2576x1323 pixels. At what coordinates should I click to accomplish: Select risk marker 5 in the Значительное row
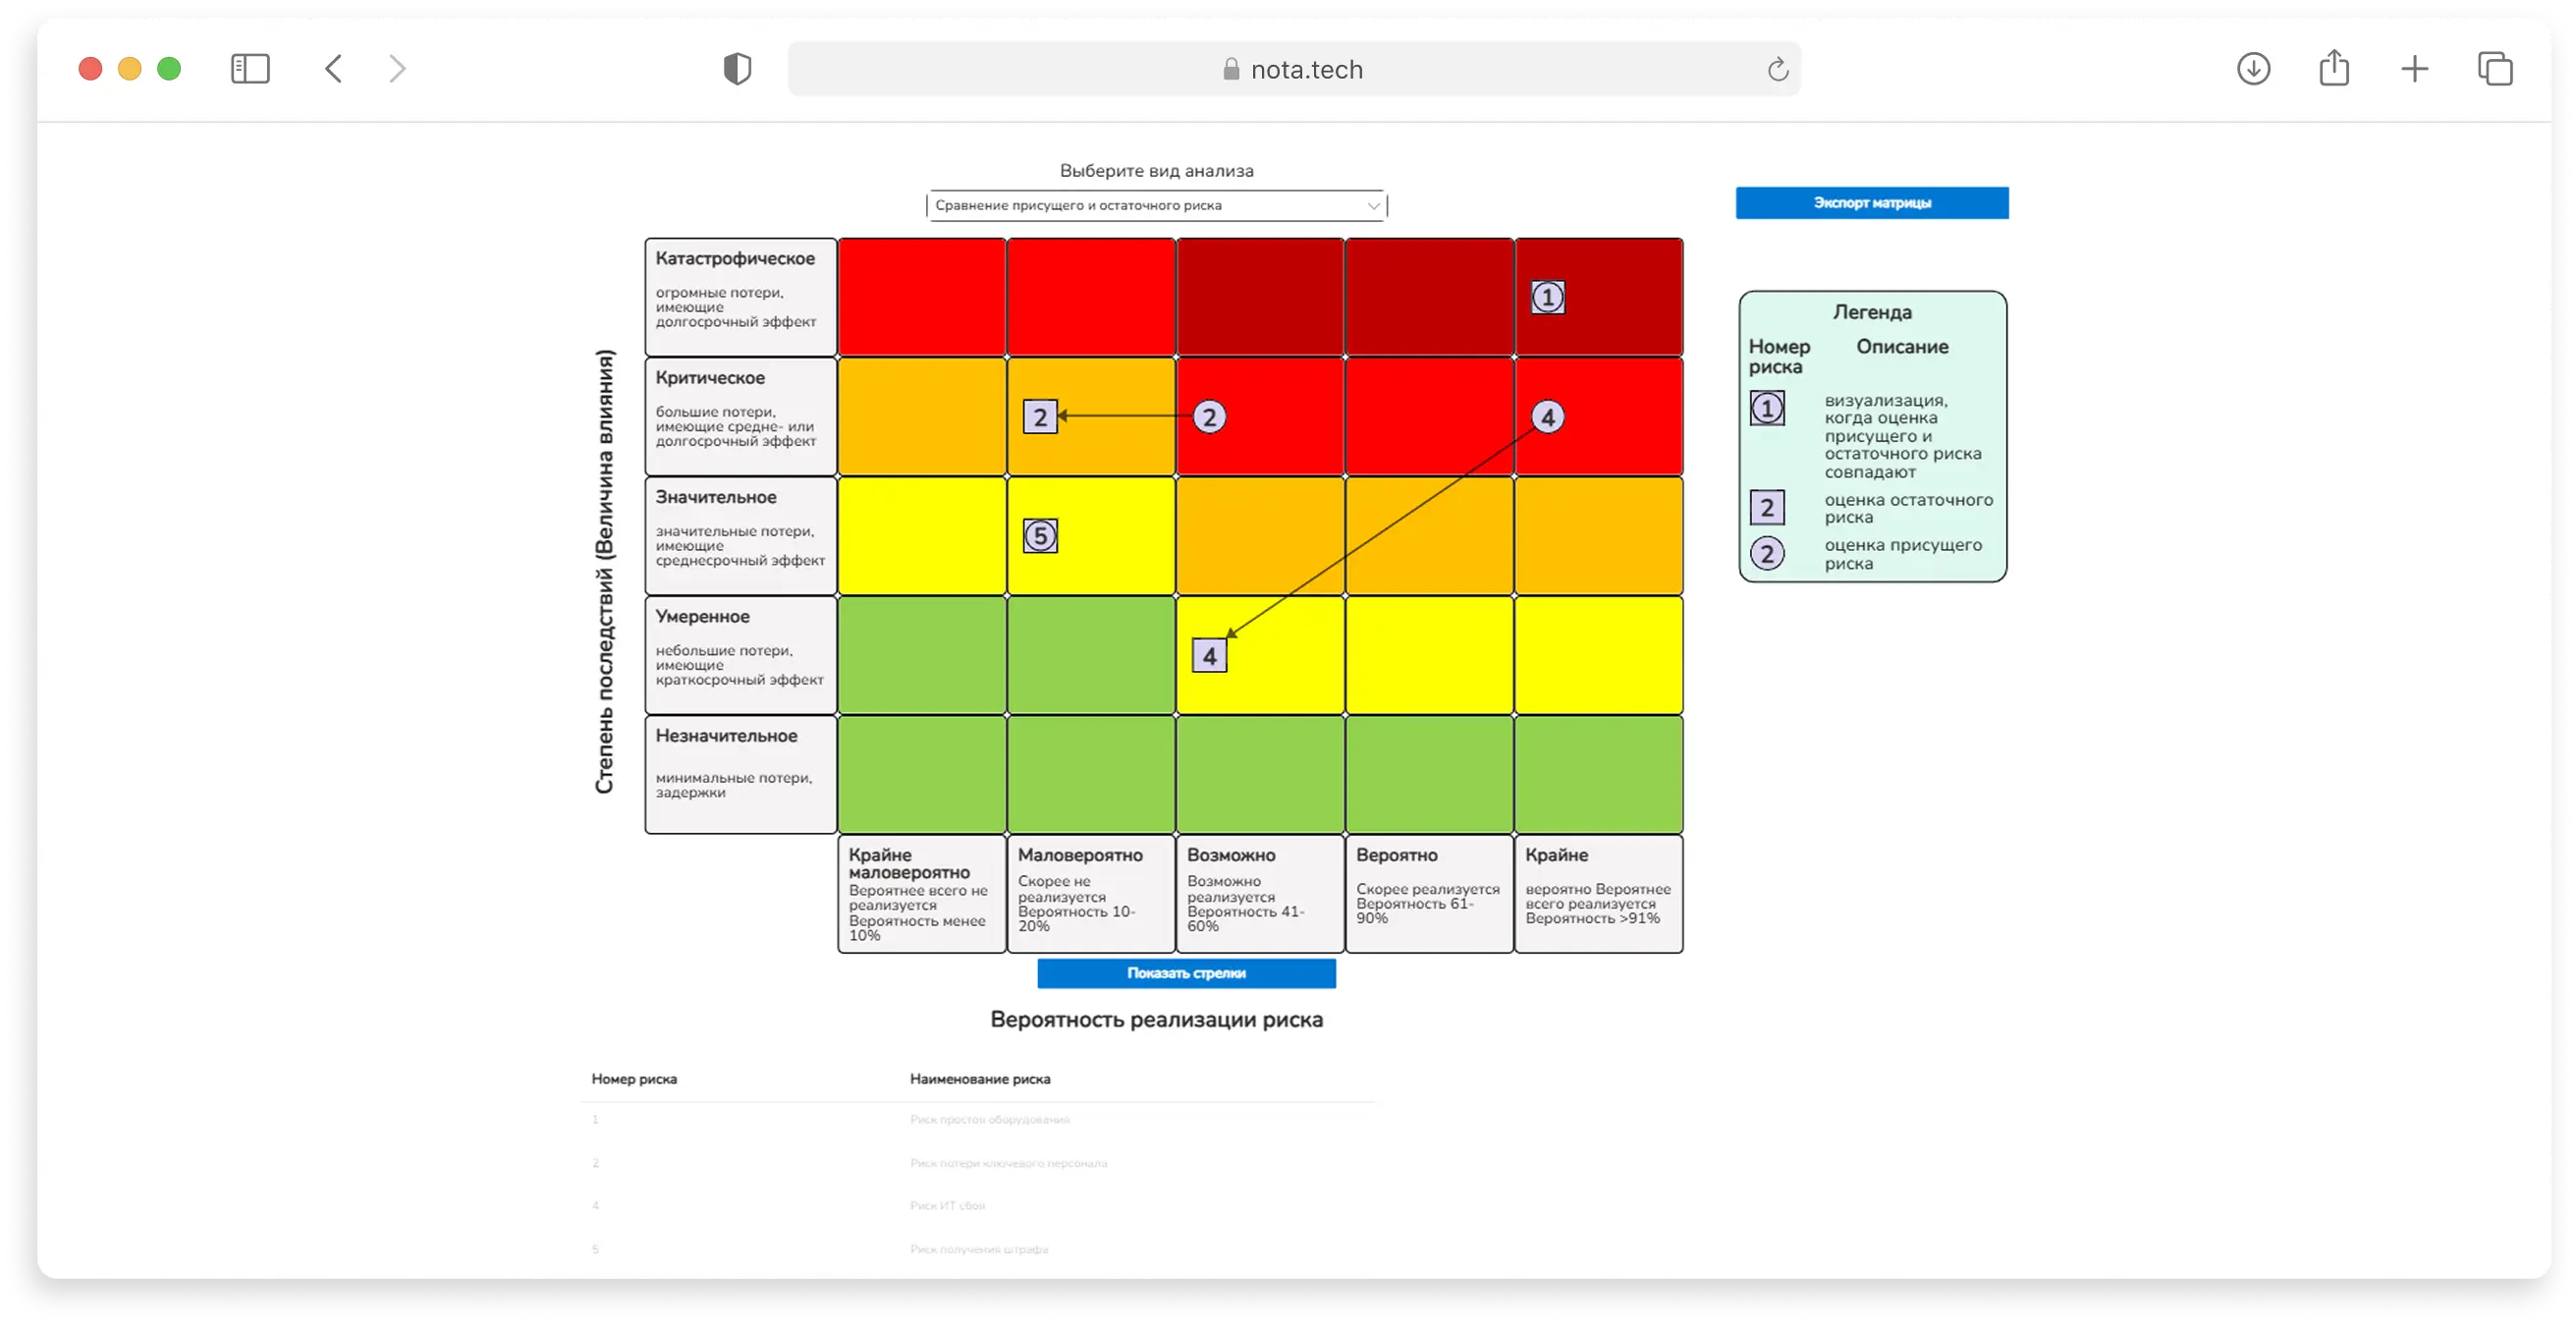coord(1040,536)
